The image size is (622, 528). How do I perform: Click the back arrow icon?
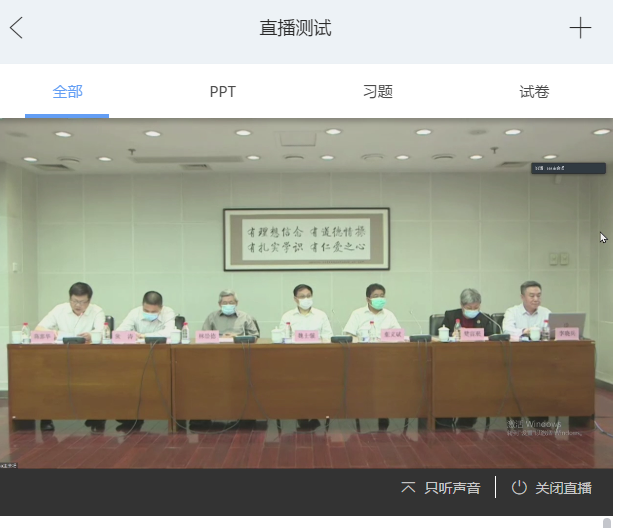point(16,28)
